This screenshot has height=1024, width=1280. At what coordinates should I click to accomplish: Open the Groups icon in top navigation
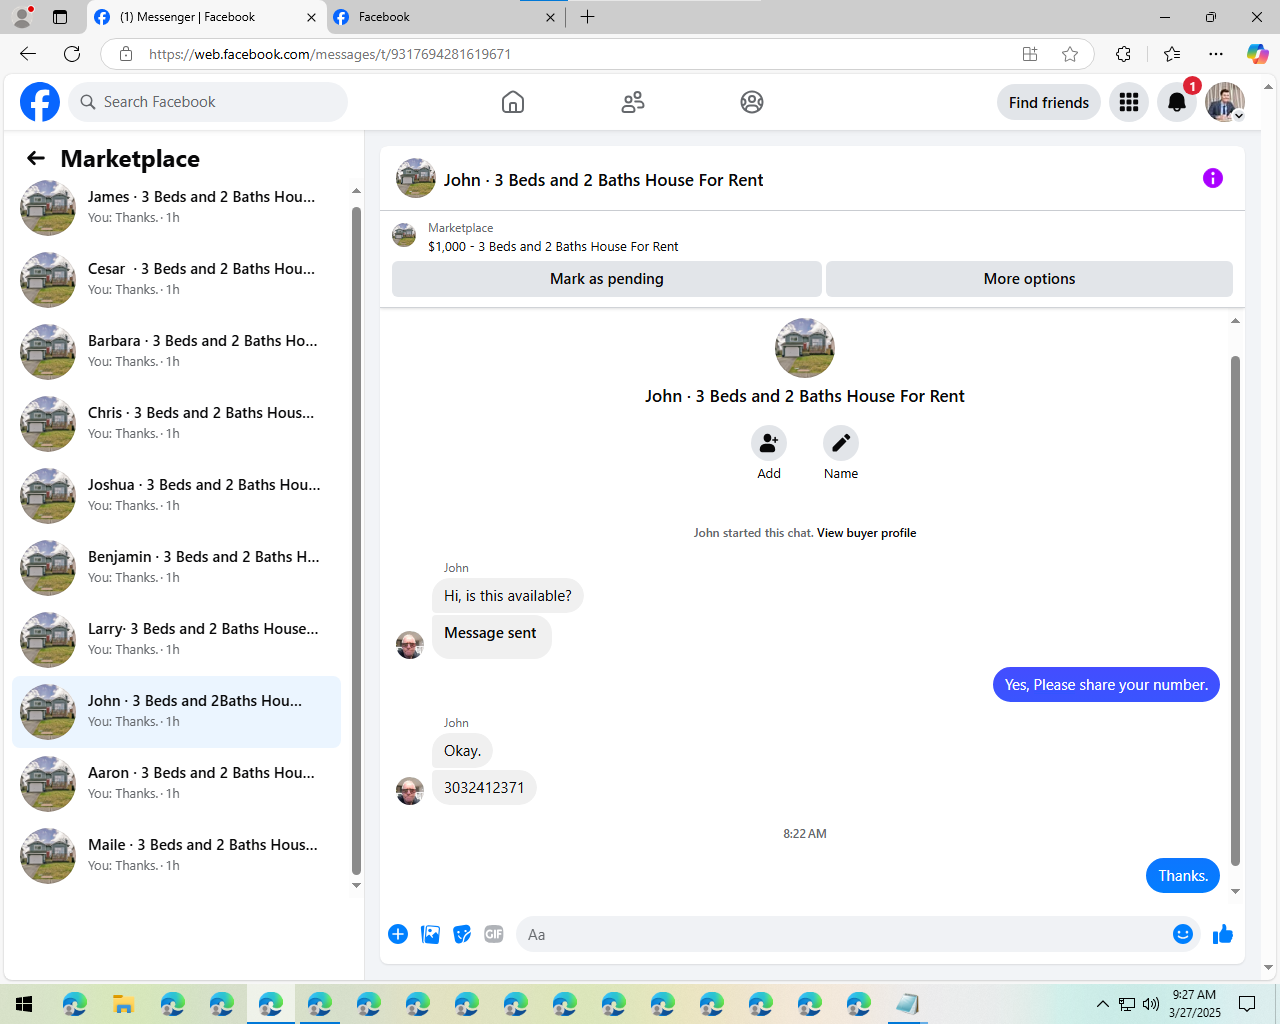tap(752, 102)
